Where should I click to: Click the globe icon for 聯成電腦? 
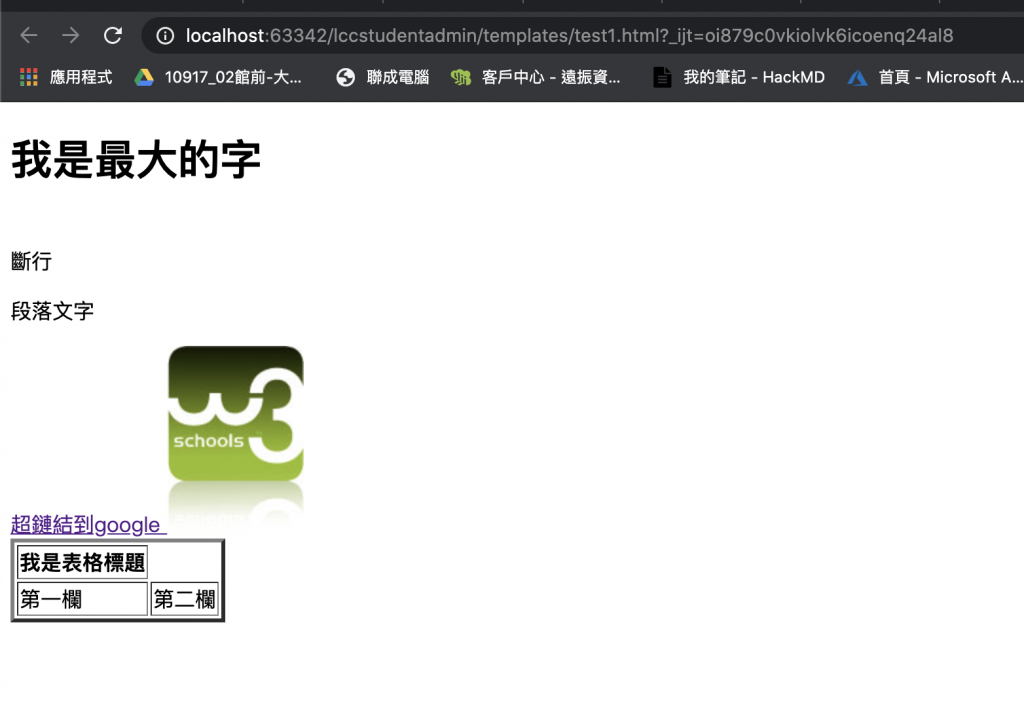point(345,78)
